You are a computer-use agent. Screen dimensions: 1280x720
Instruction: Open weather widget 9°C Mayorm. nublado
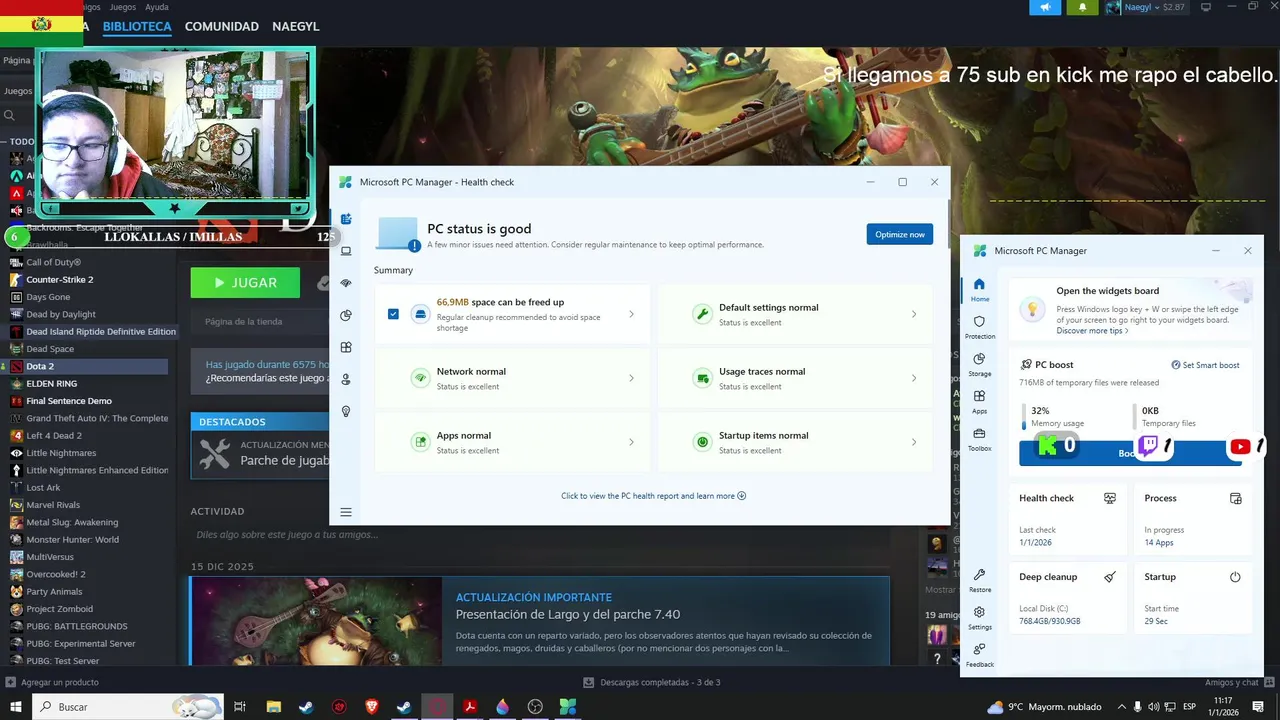point(1044,707)
